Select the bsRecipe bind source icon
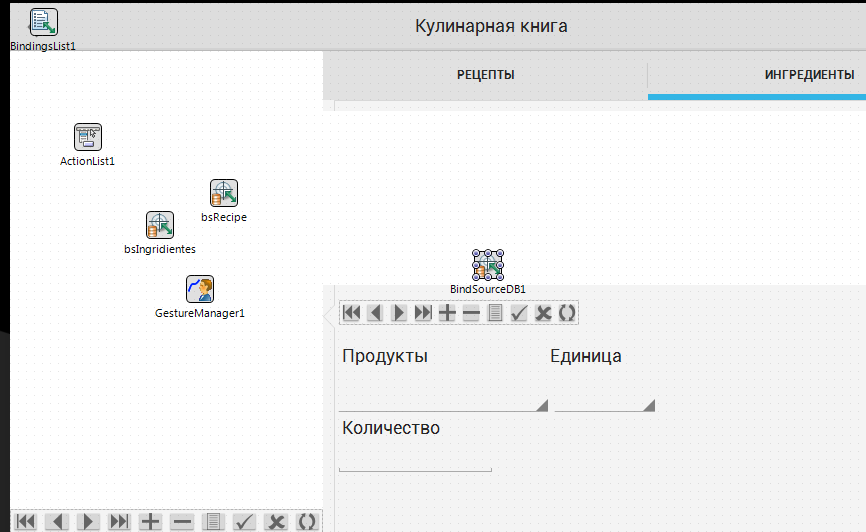The image size is (866, 532). [224, 193]
